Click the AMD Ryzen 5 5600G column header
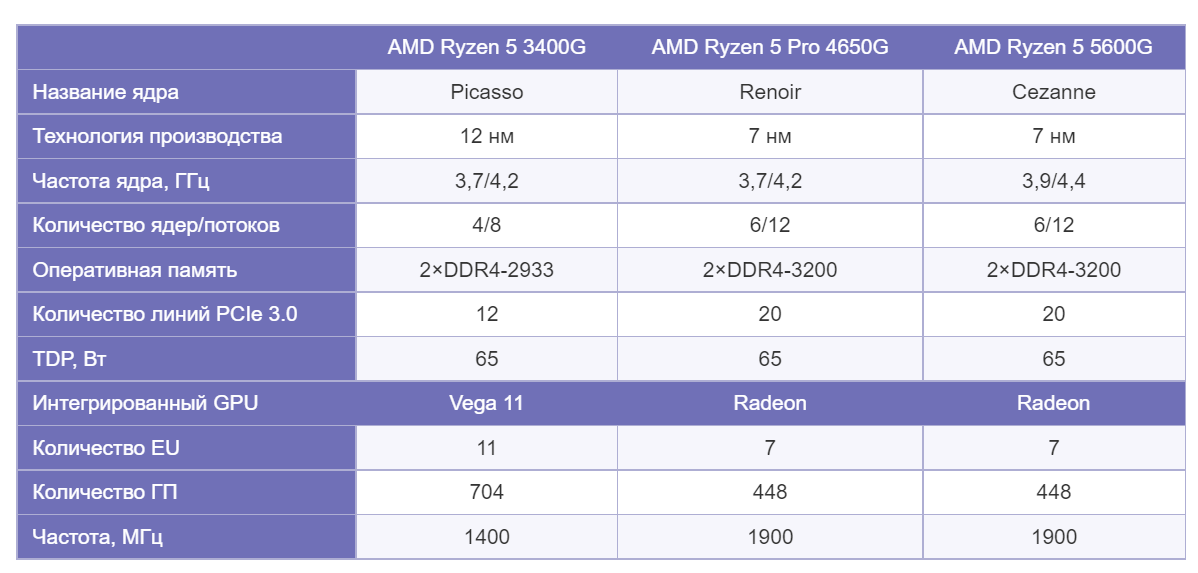The width and height of the screenshot is (1198, 573). (x=1053, y=47)
